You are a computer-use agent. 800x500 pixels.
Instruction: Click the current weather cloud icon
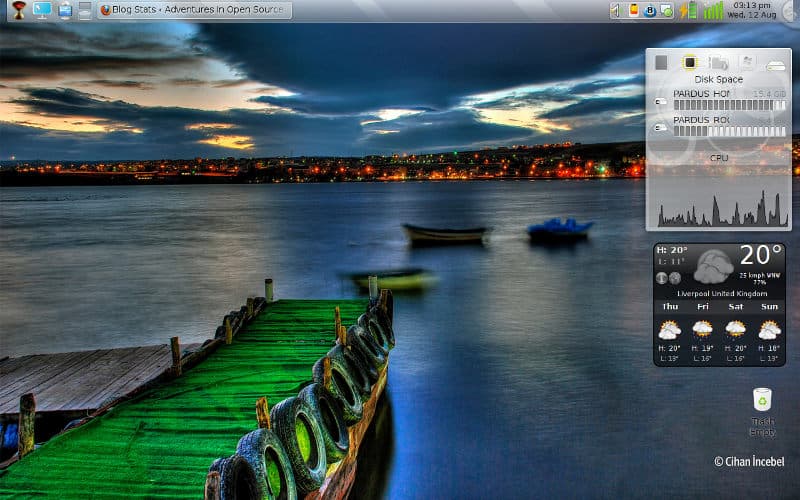712,267
